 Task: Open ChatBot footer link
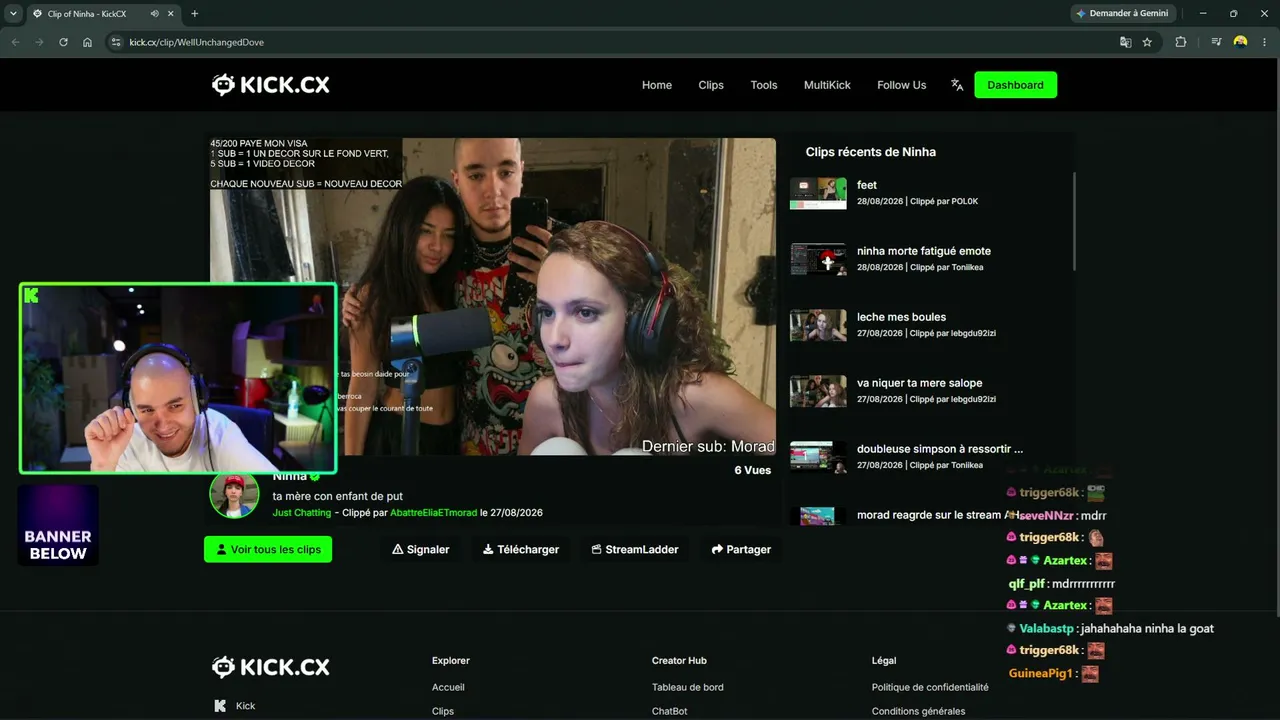click(669, 711)
